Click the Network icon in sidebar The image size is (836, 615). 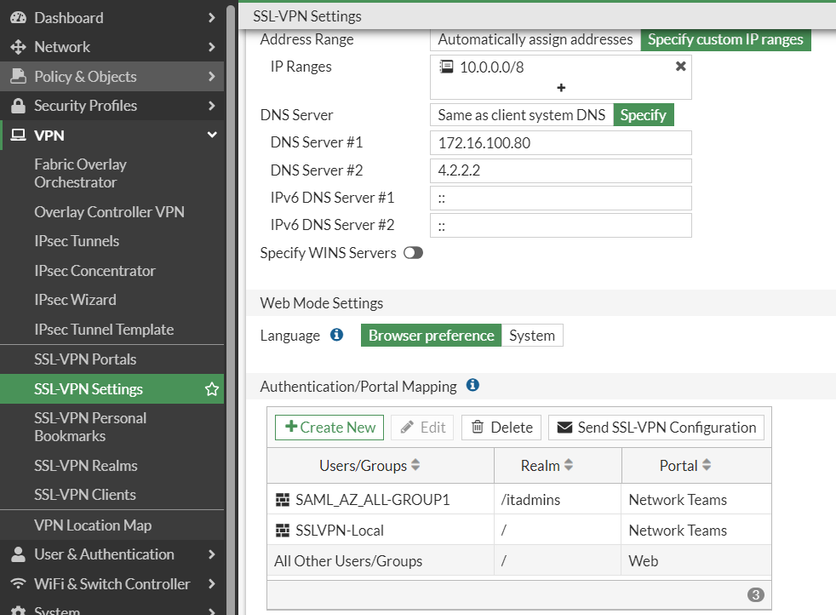(x=17, y=47)
